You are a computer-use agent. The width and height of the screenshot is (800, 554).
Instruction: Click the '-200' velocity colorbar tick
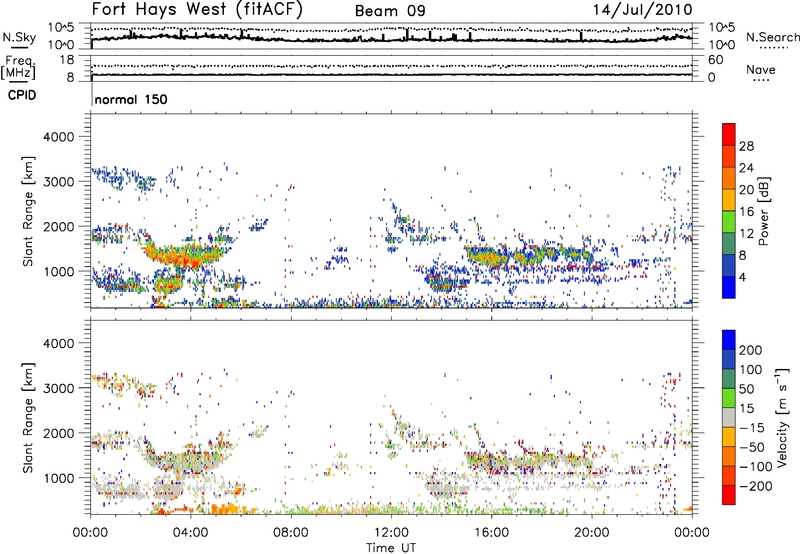755,486
